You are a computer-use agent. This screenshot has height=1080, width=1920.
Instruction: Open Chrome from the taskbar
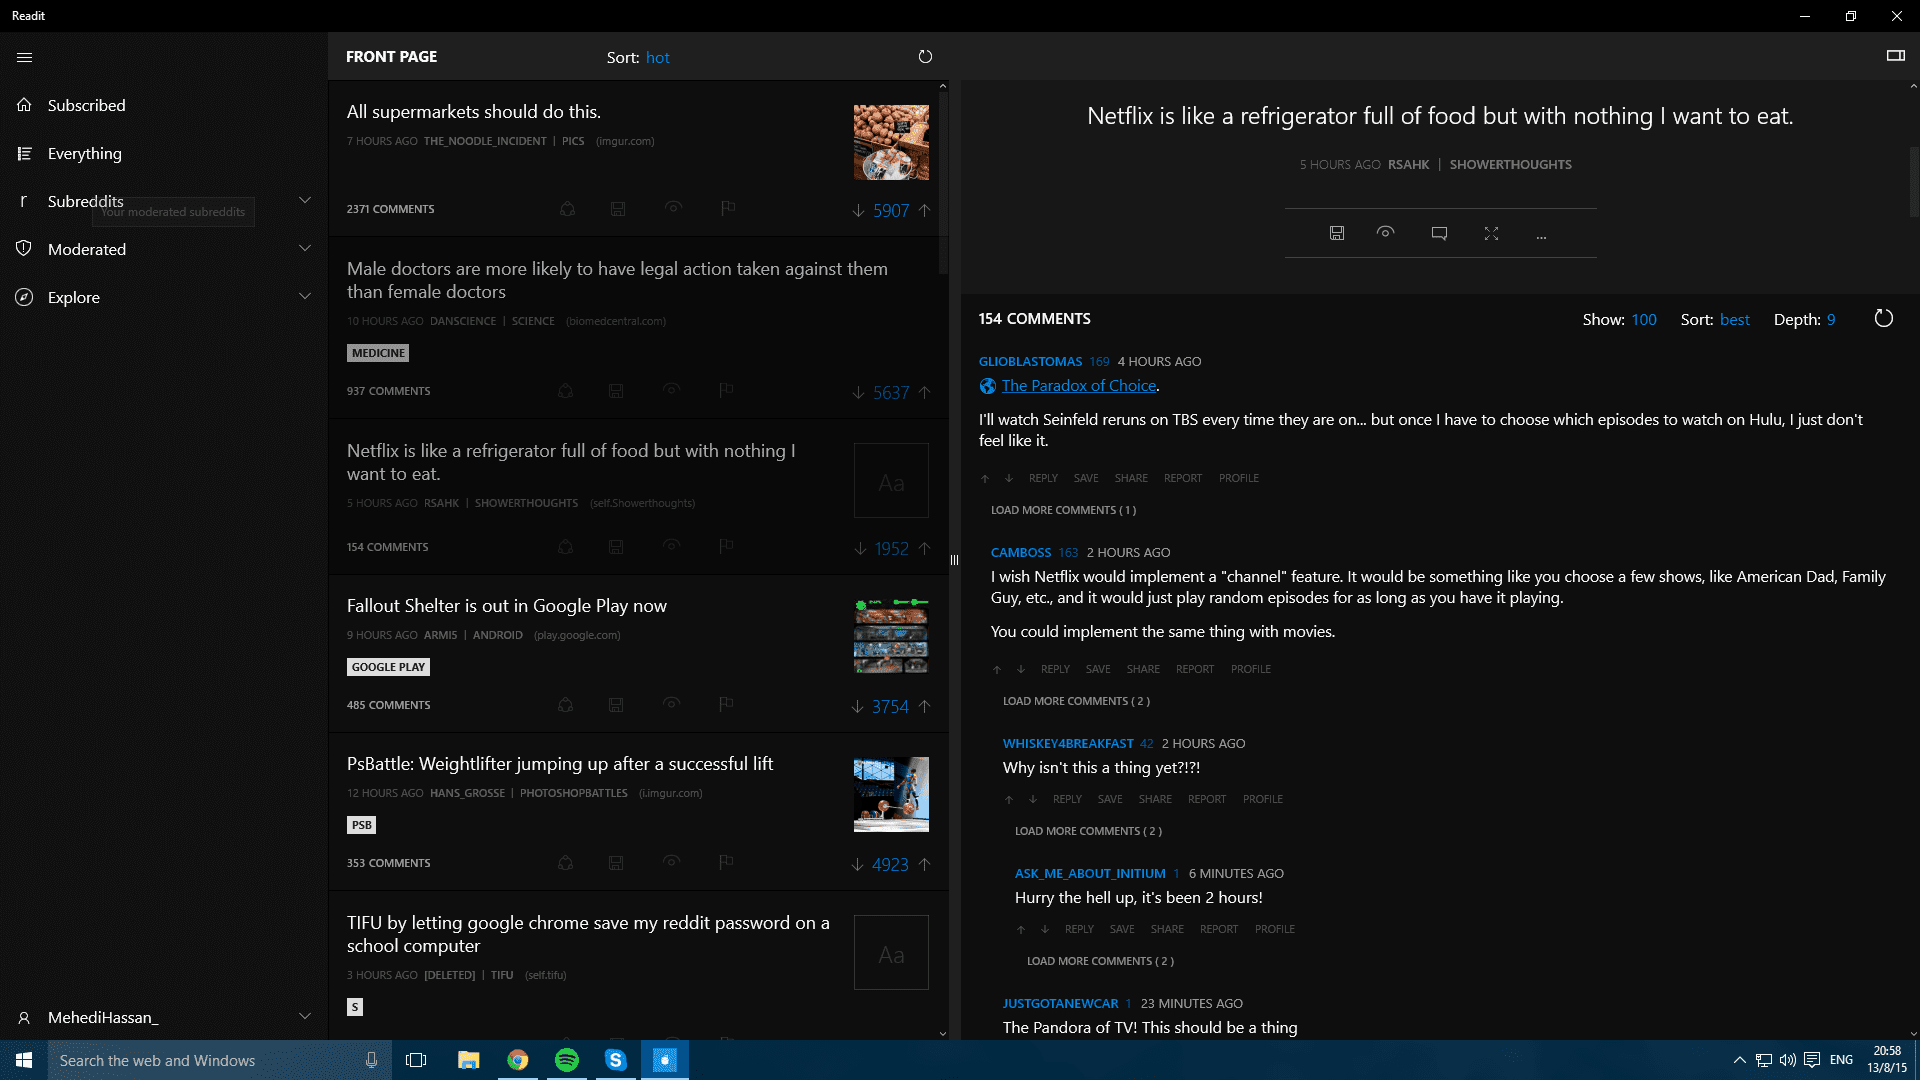click(x=518, y=1060)
